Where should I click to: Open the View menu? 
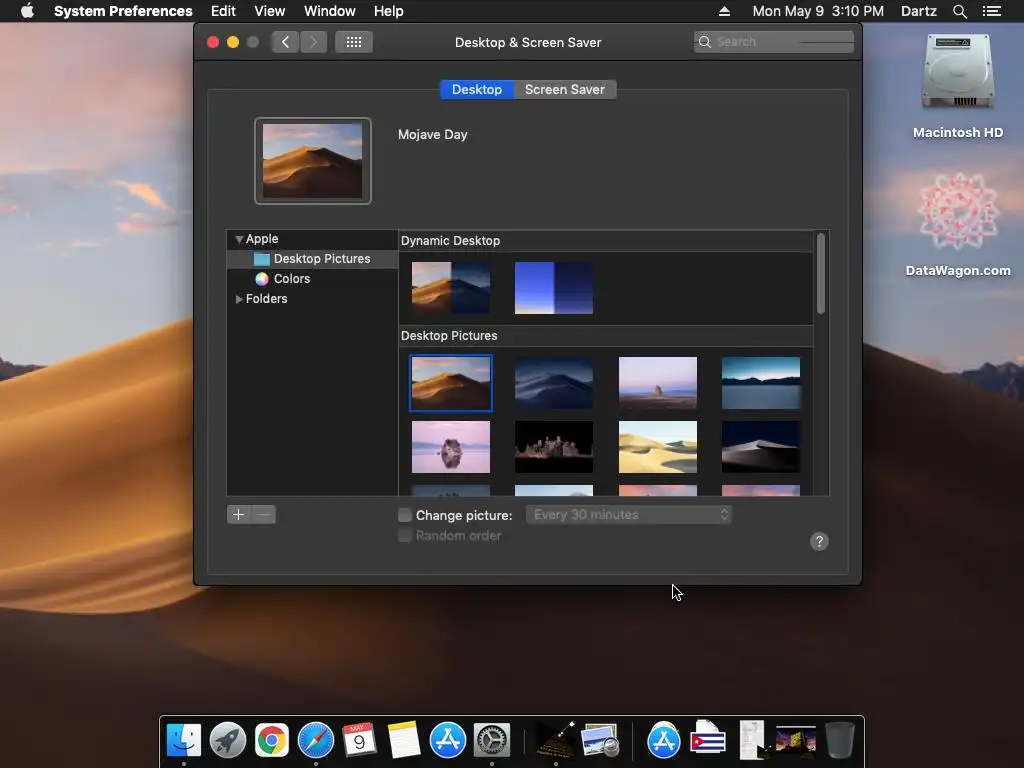click(270, 11)
